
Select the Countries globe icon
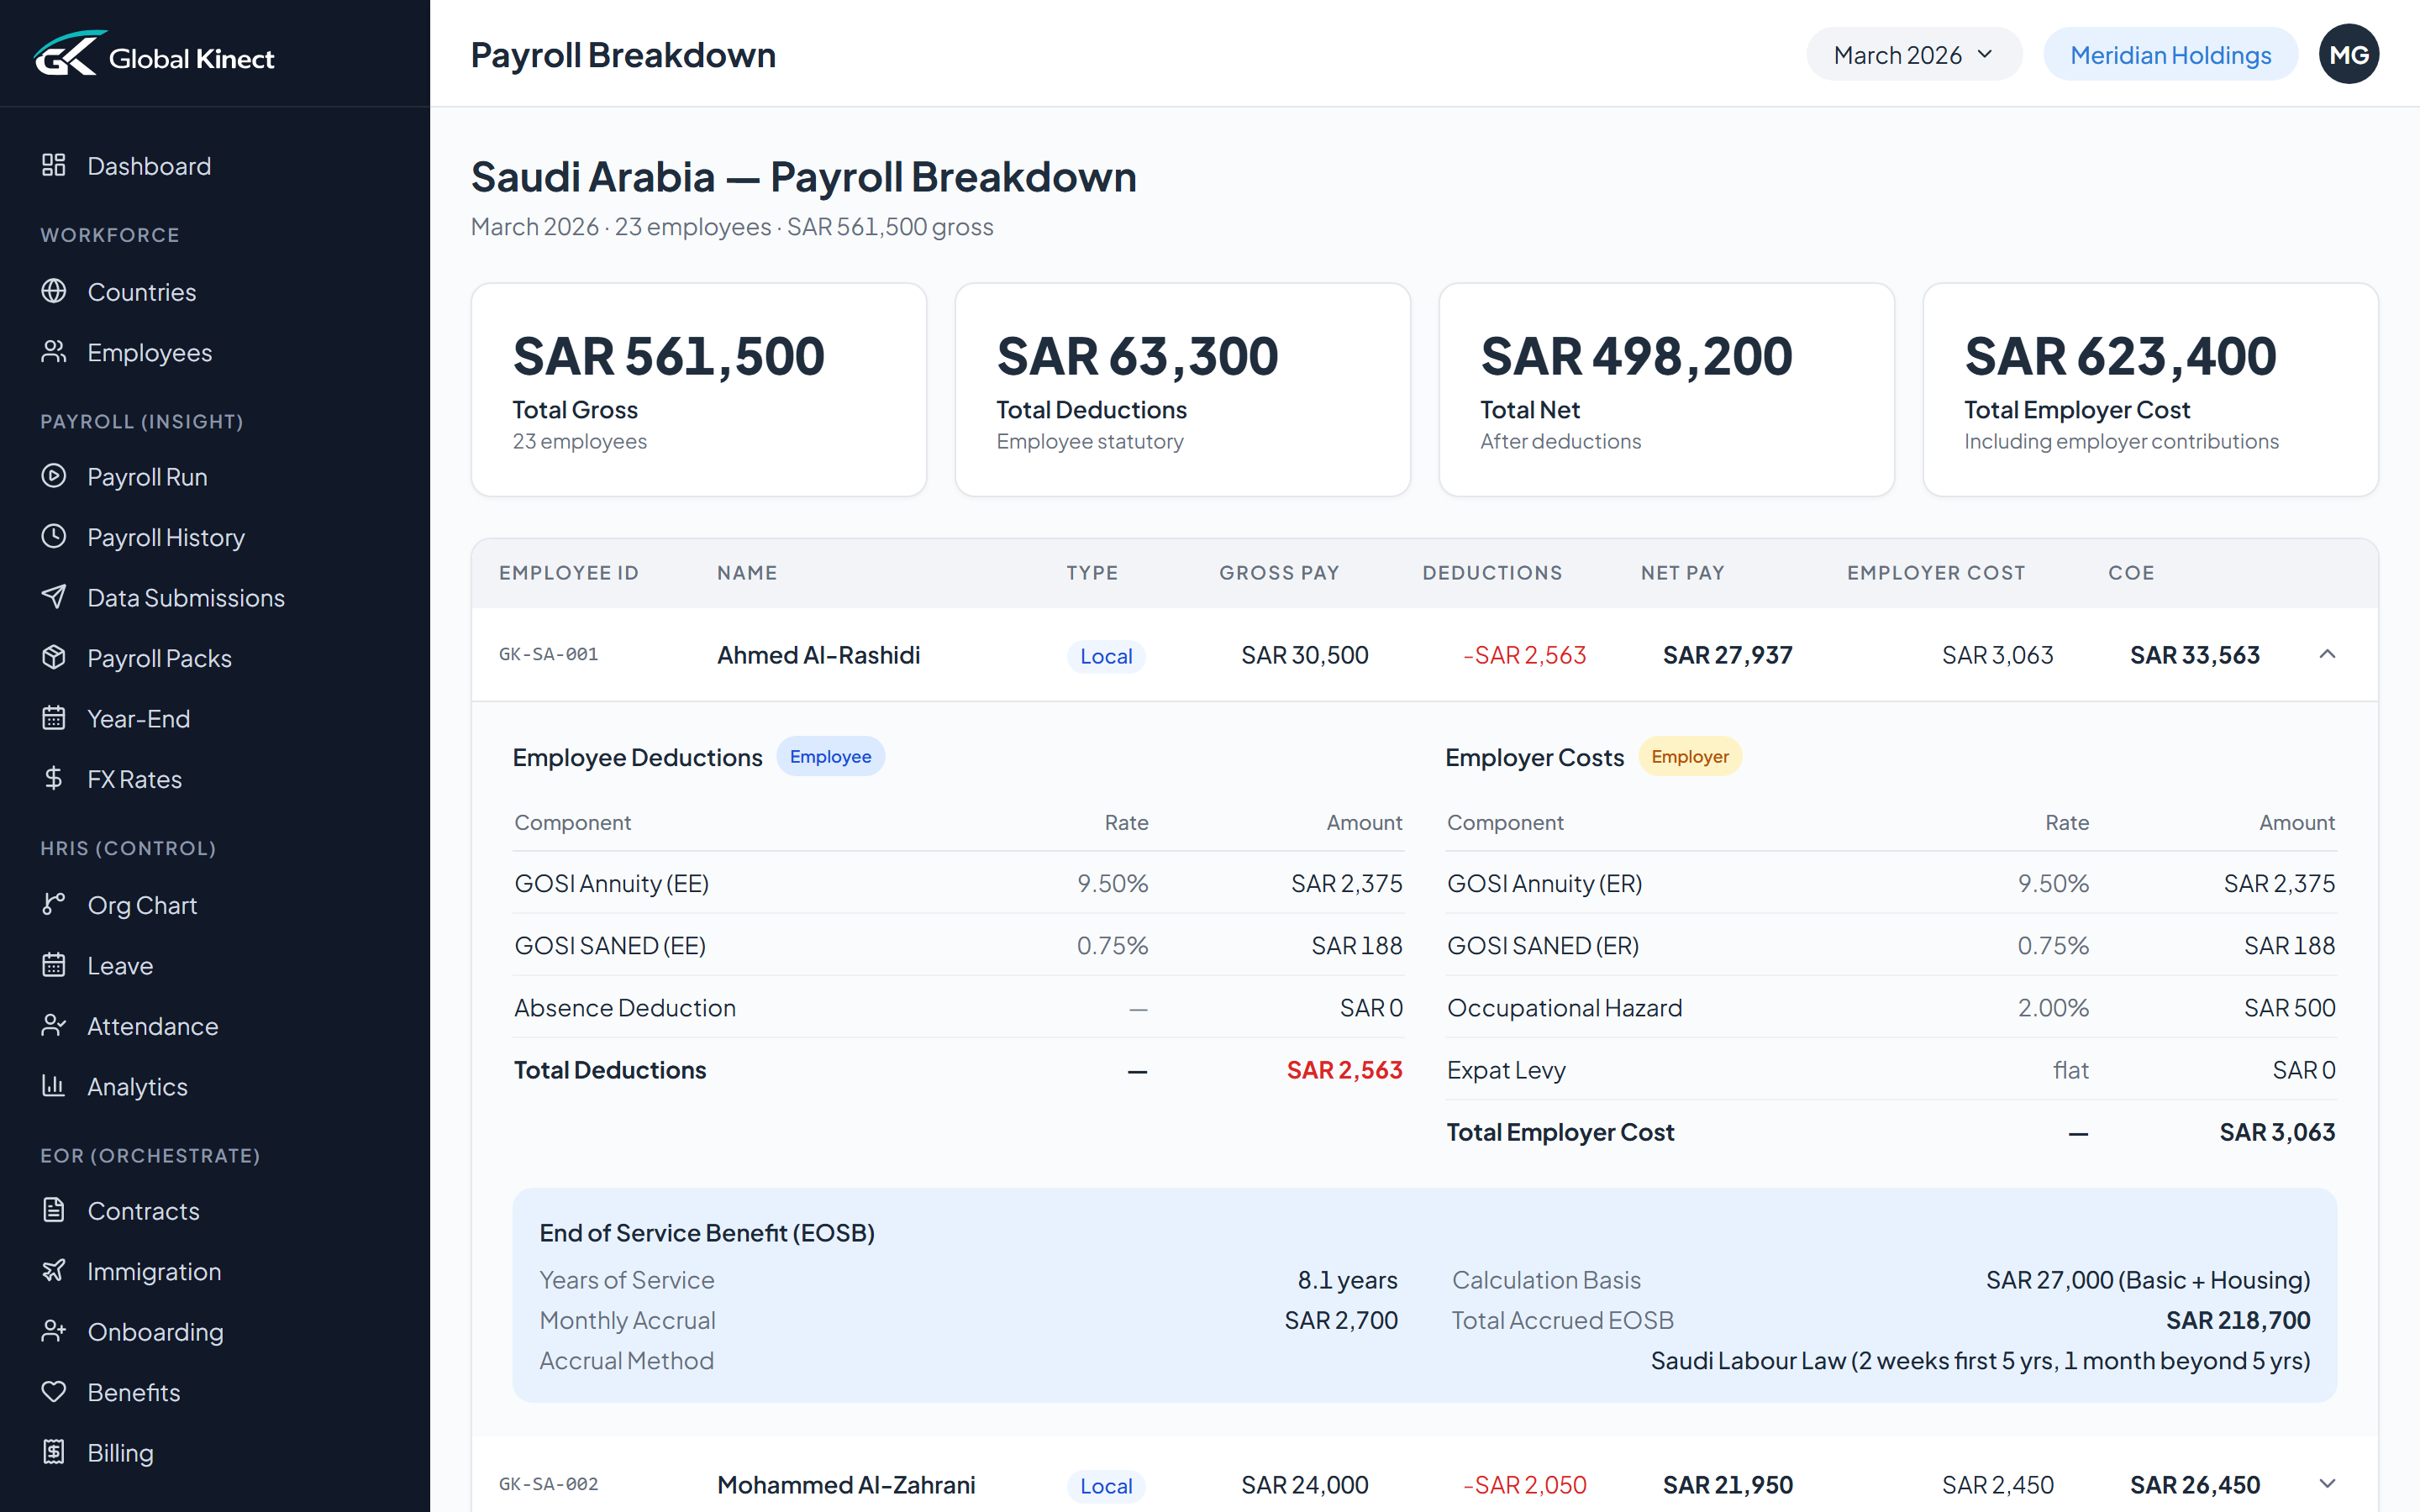pyautogui.click(x=54, y=291)
